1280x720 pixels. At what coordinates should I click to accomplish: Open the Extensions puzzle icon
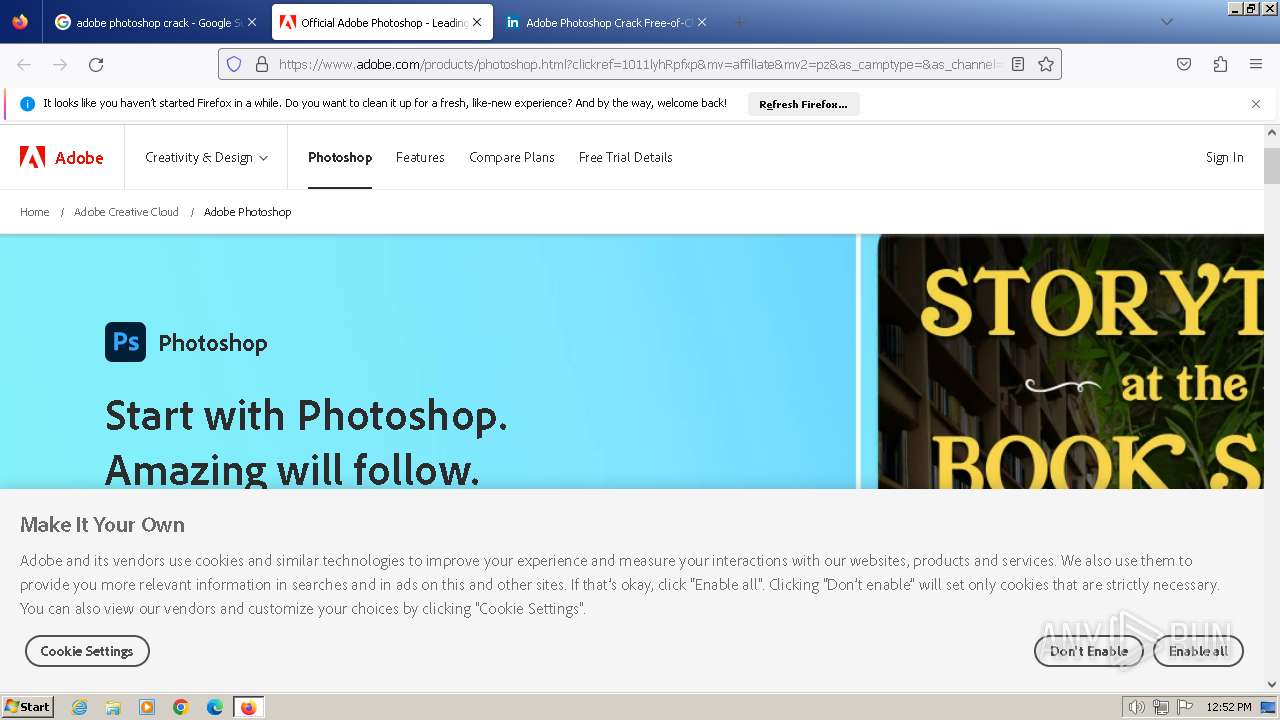click(1220, 64)
